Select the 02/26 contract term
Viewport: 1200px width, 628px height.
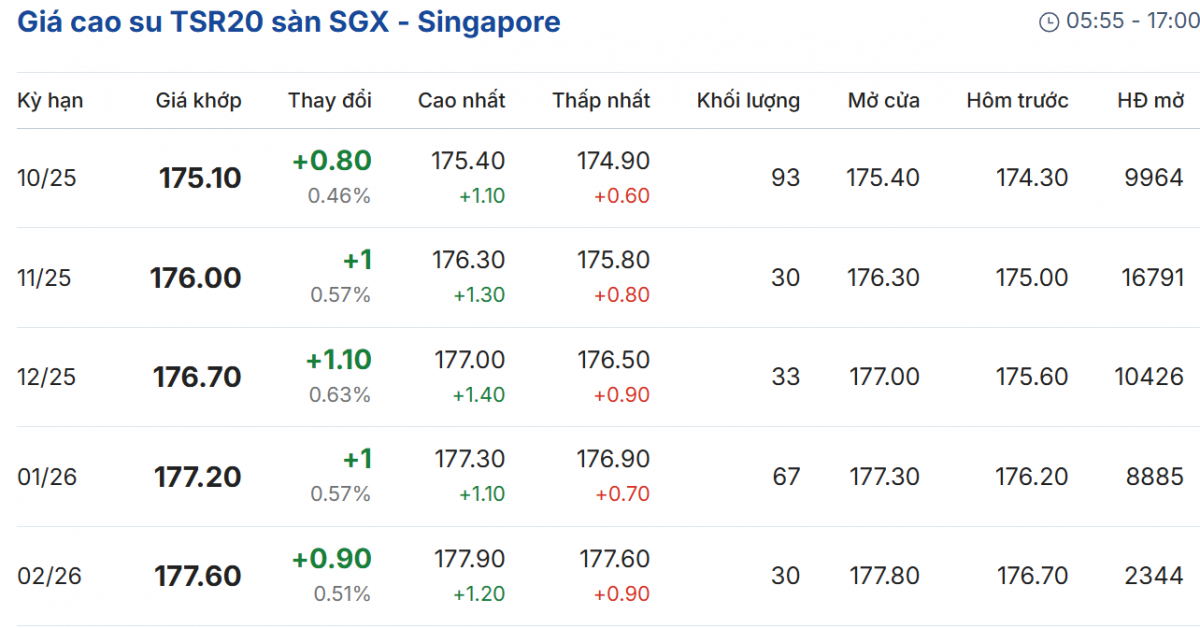point(47,576)
